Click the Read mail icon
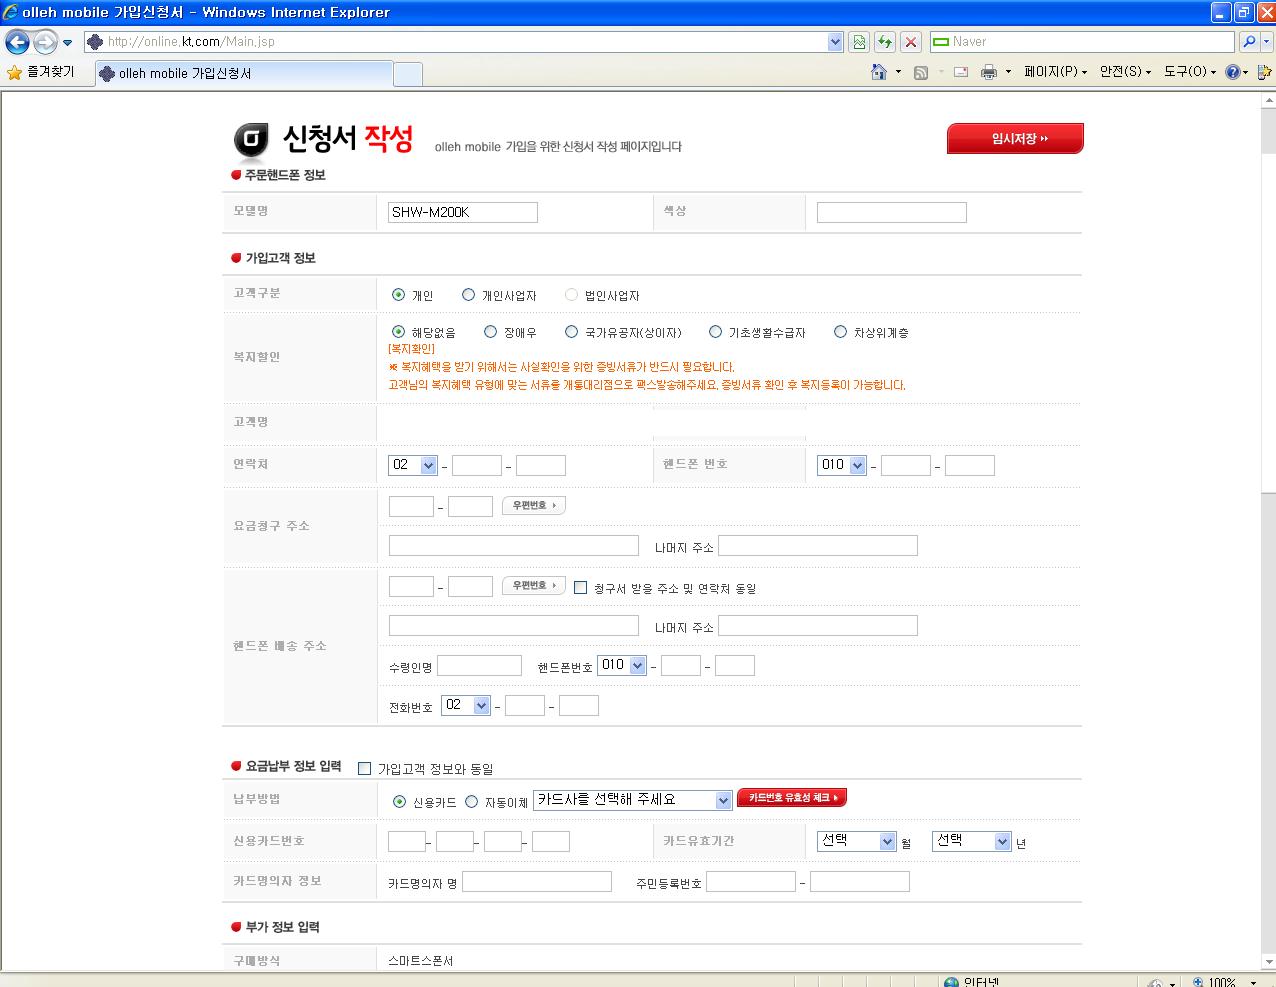This screenshot has height=987, width=1276. [961, 72]
